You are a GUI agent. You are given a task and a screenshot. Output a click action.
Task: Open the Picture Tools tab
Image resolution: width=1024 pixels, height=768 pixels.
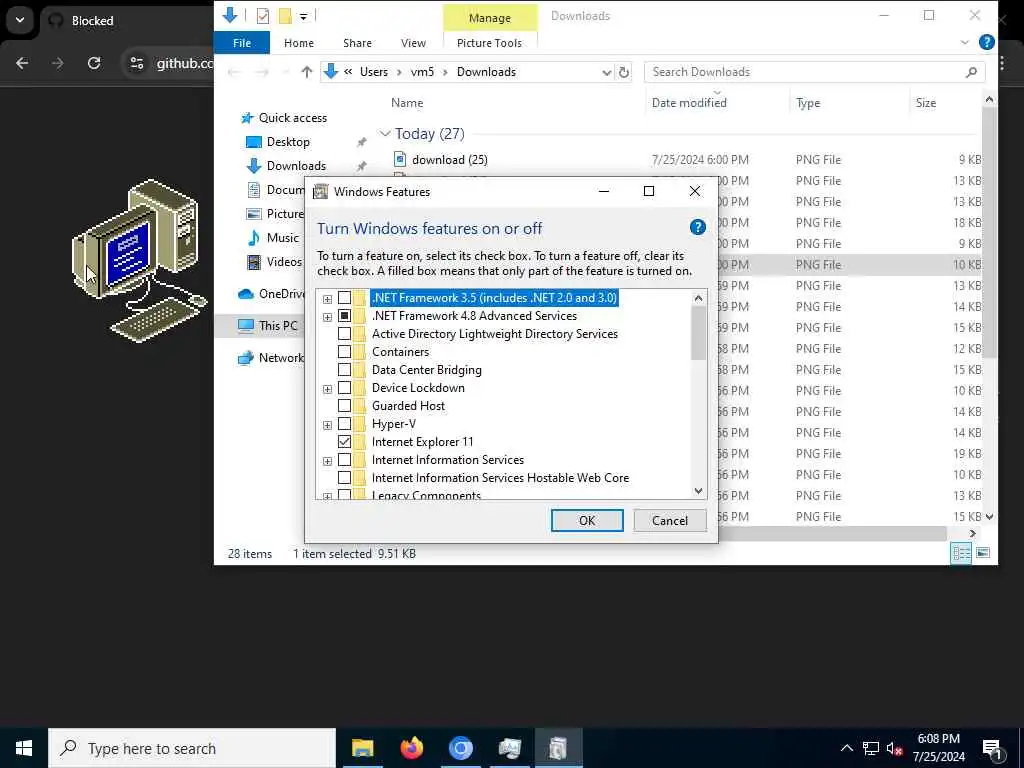click(489, 43)
